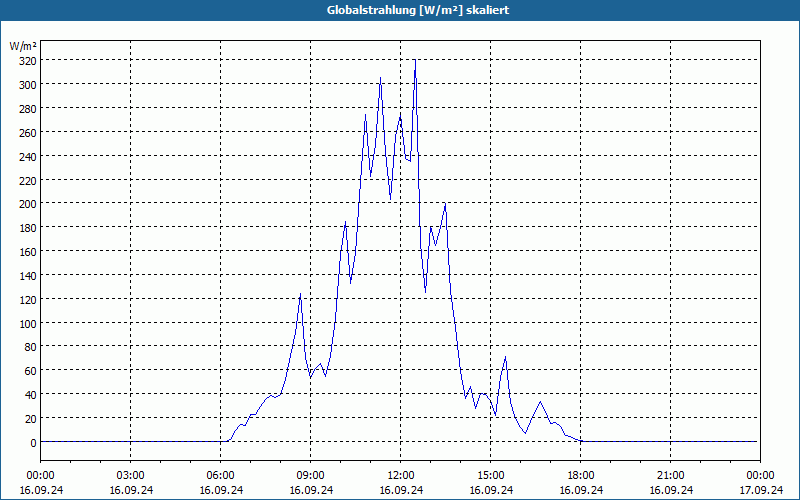
Task: Click the y-axis value 160
Action: pos(28,252)
